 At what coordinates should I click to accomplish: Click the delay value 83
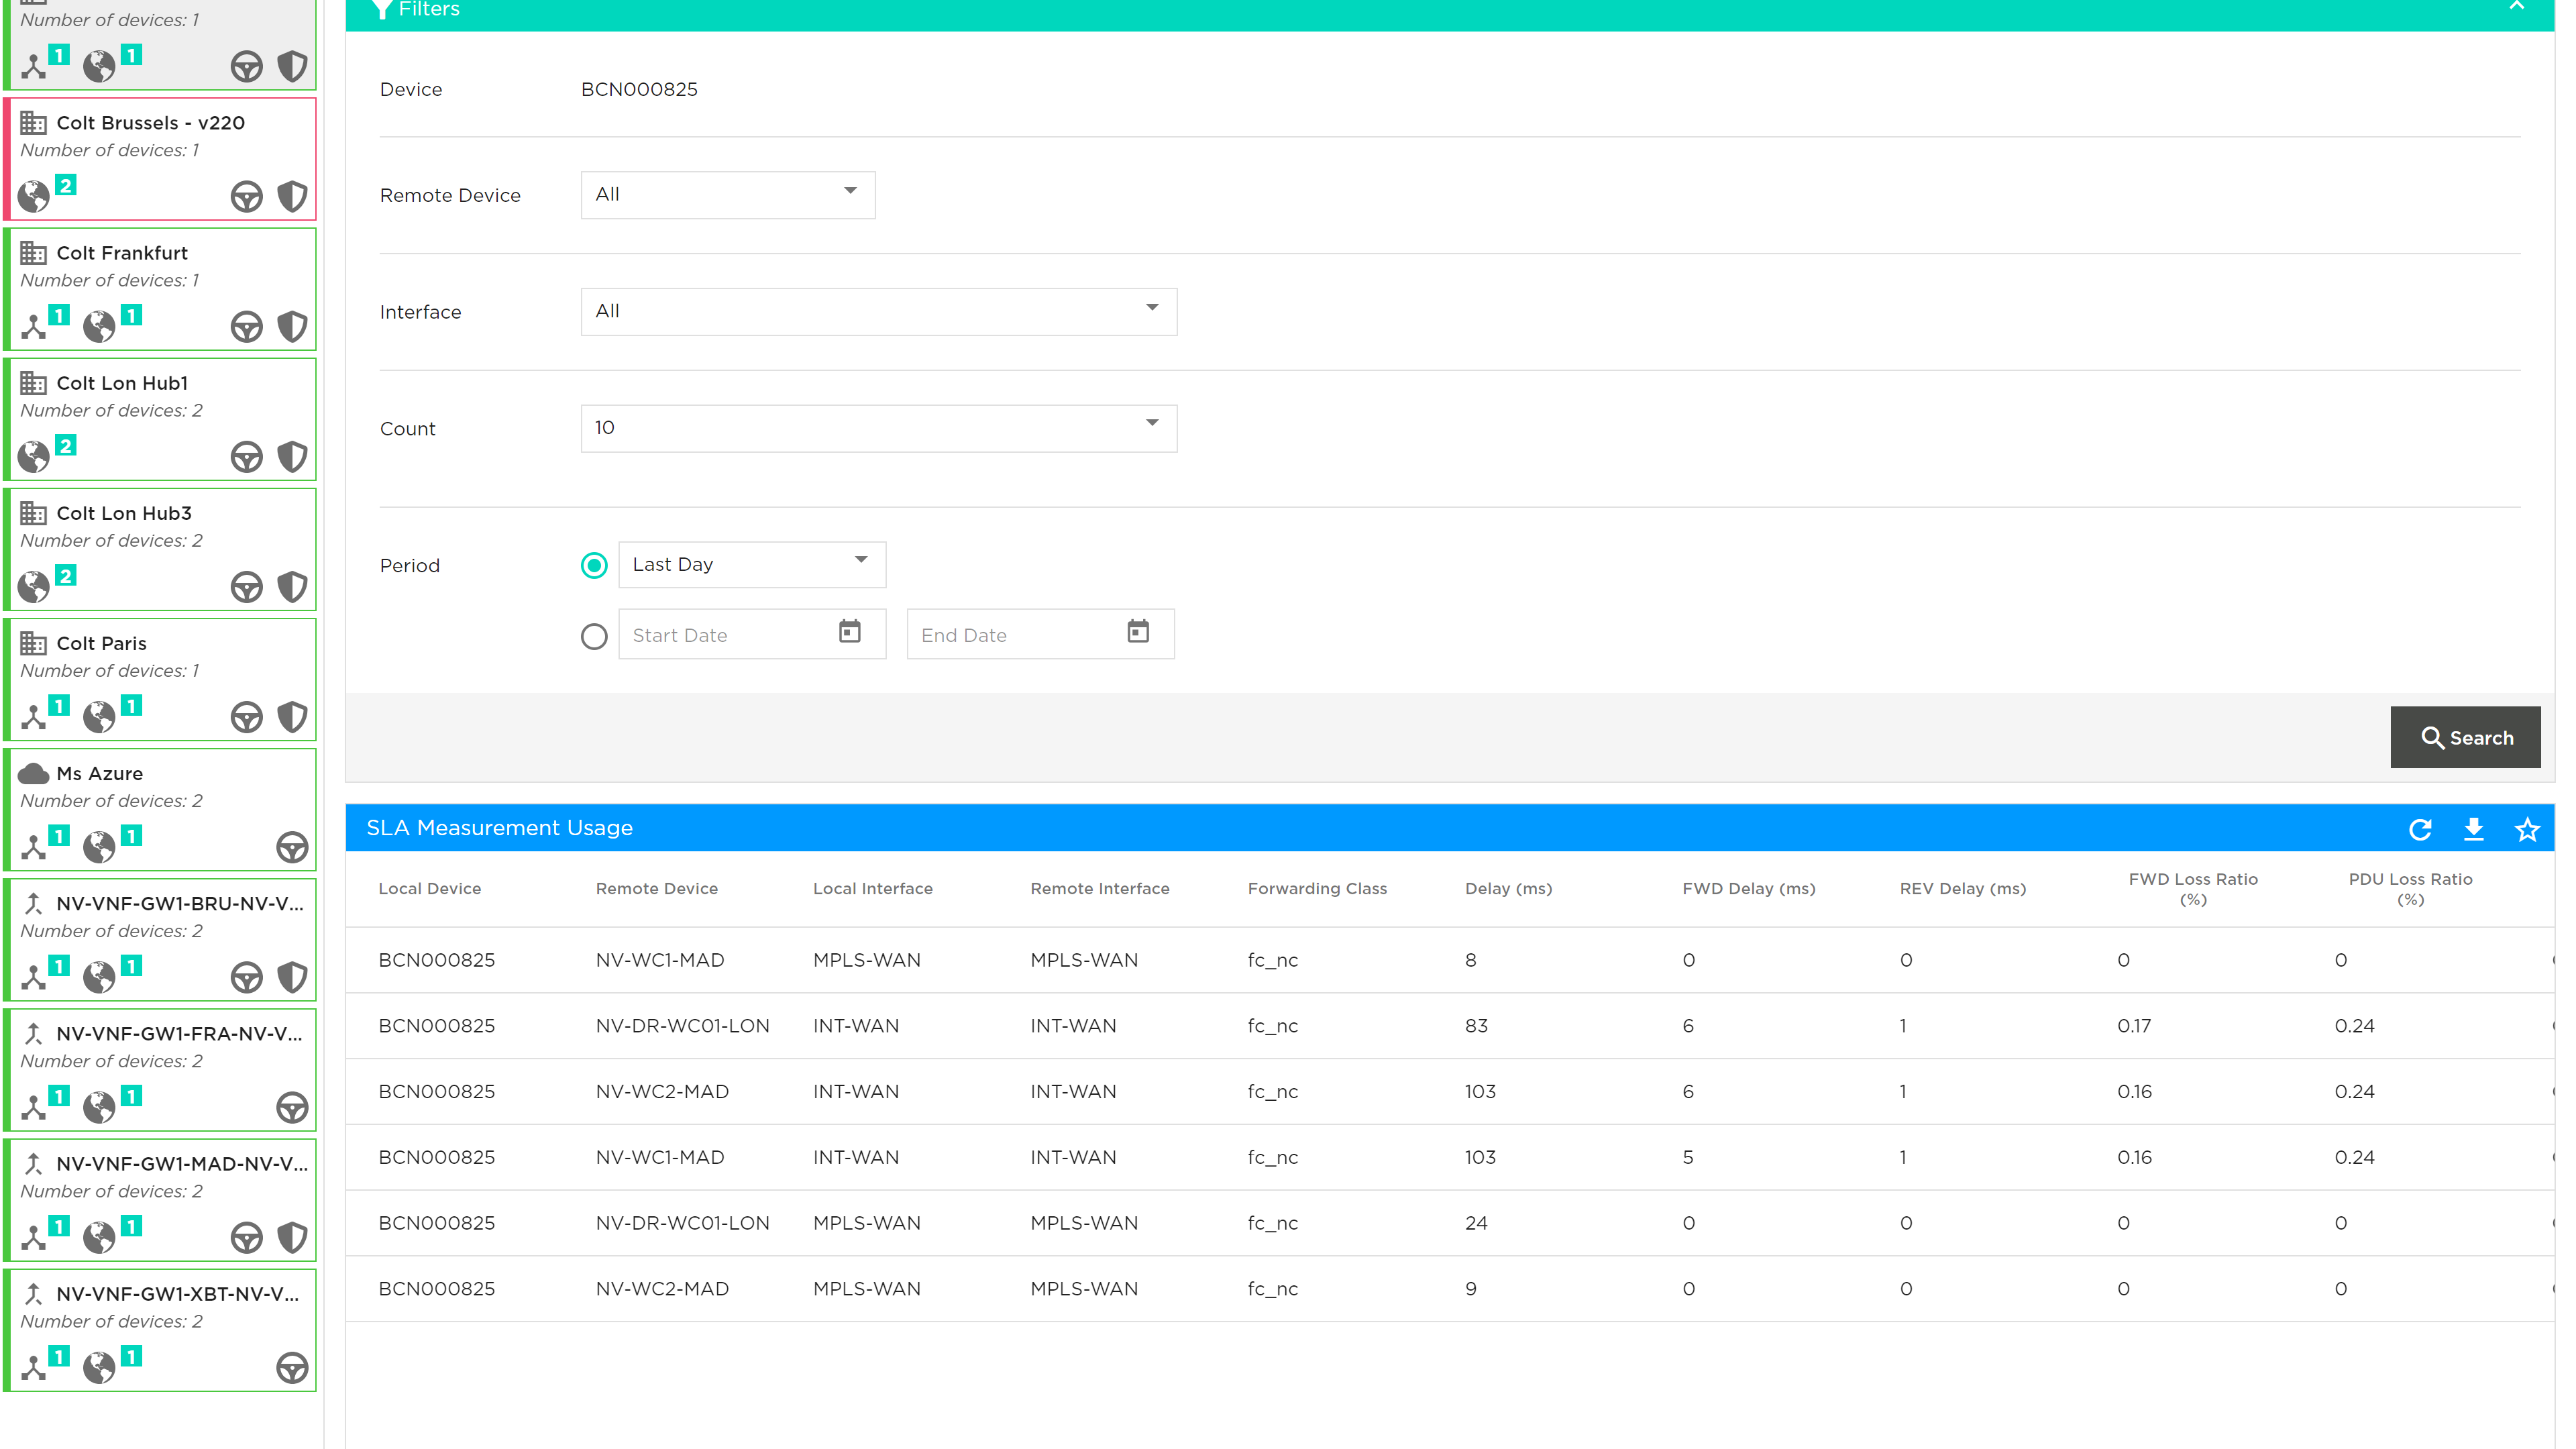point(1476,1025)
